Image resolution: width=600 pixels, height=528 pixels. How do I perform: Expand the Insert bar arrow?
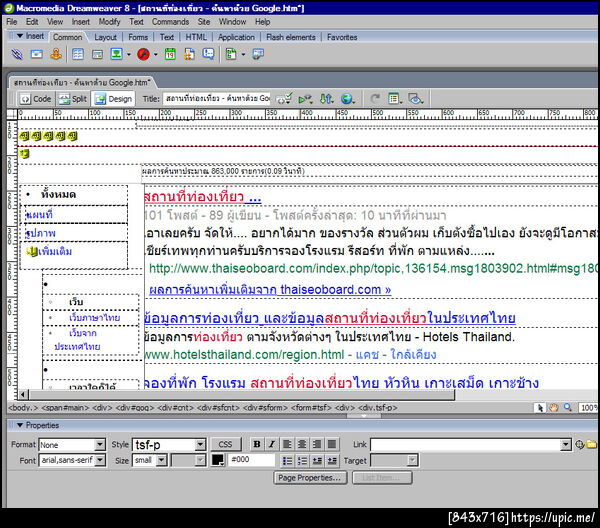(x=20, y=36)
